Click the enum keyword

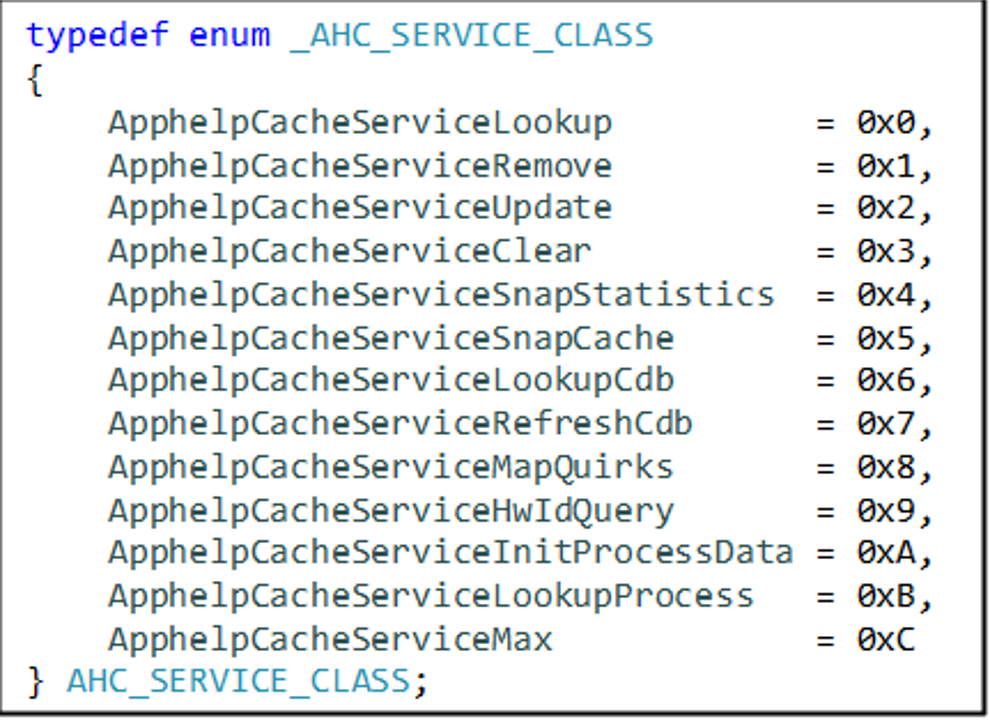pyautogui.click(x=229, y=35)
